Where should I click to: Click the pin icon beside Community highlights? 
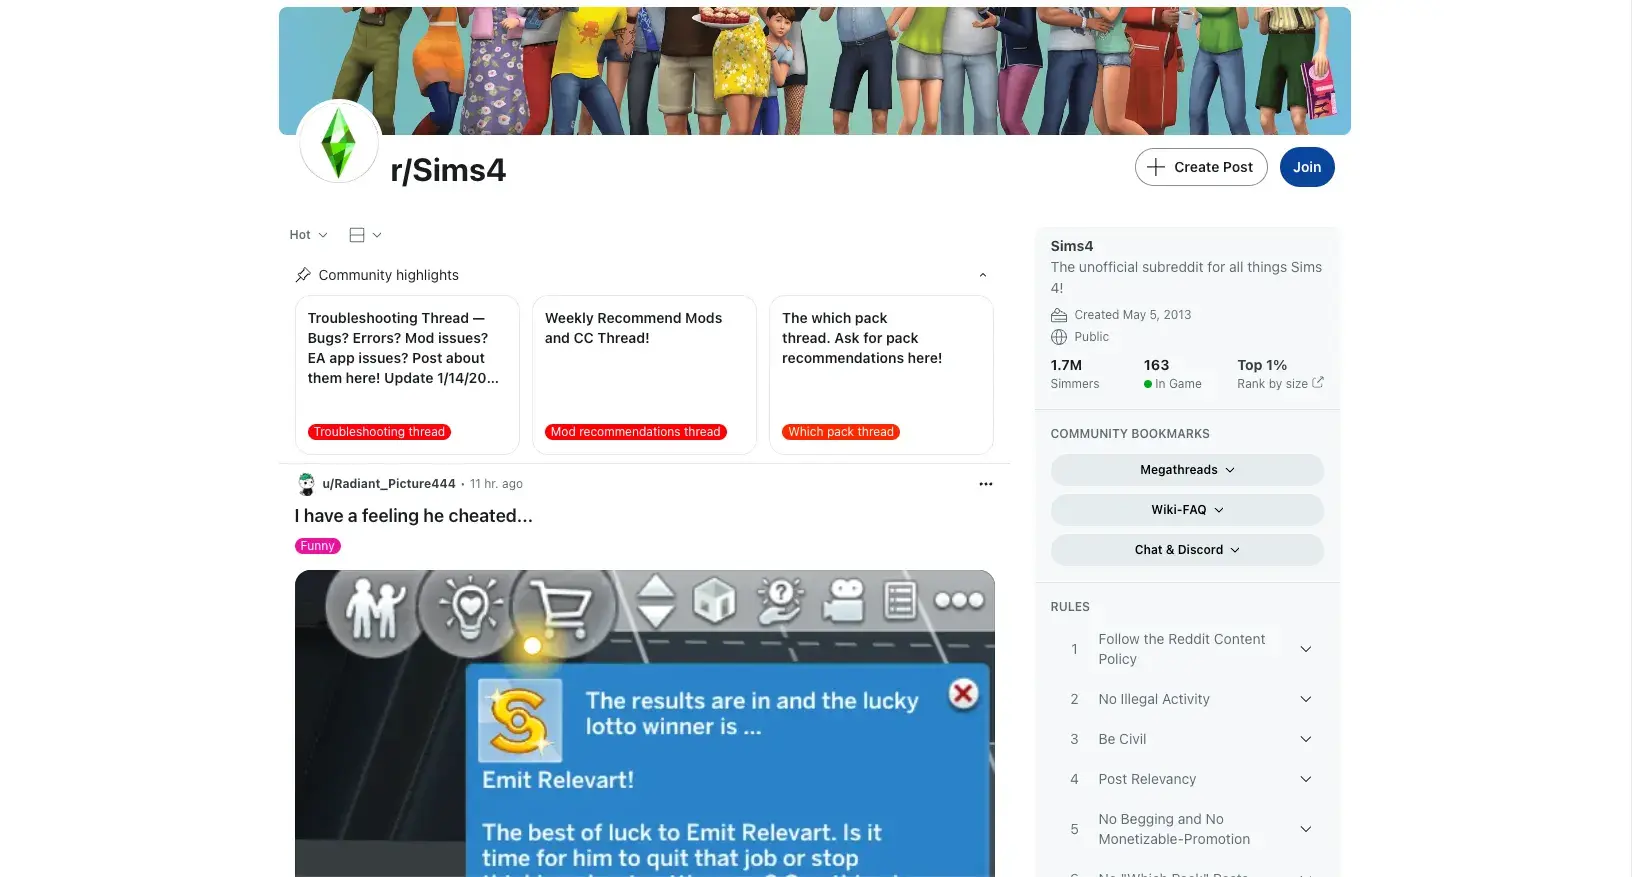[x=303, y=275]
